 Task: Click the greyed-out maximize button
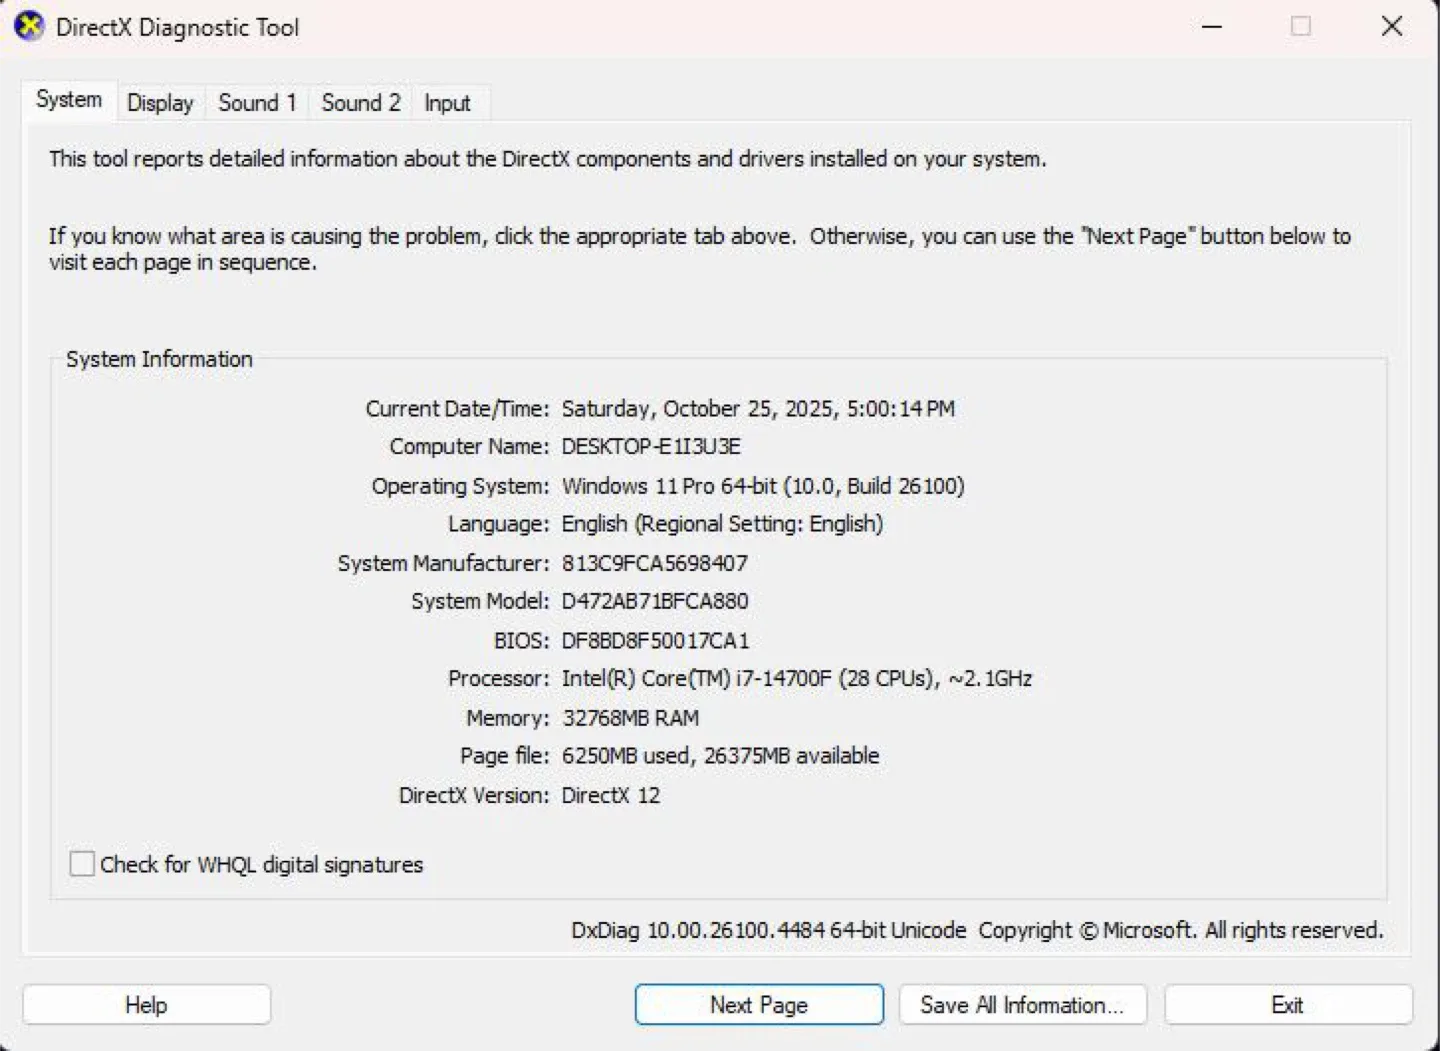pyautogui.click(x=1300, y=27)
